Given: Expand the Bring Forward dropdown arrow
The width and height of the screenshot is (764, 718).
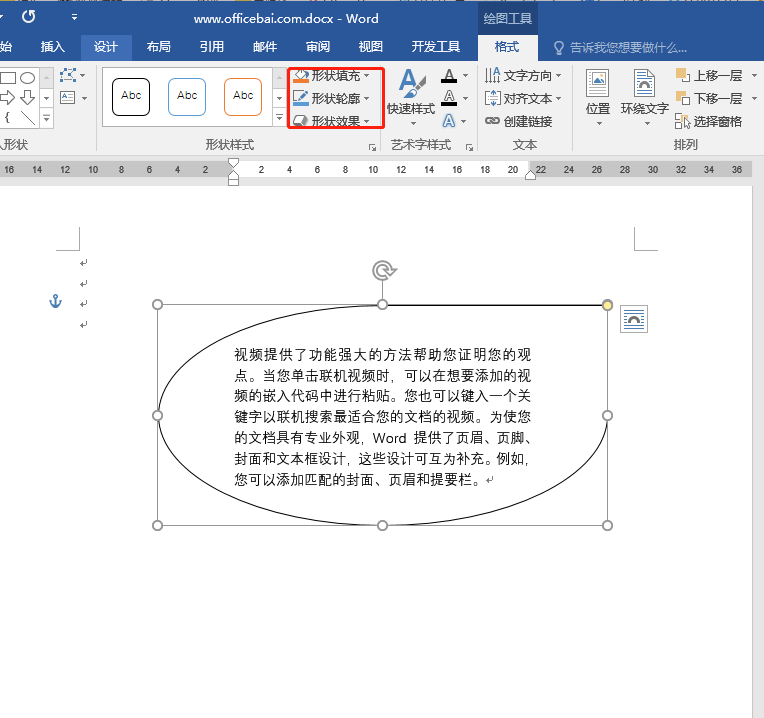Looking at the screenshot, I should [754, 76].
